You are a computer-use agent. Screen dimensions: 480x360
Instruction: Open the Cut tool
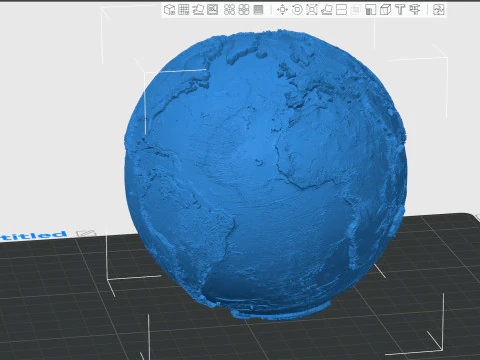click(x=341, y=10)
